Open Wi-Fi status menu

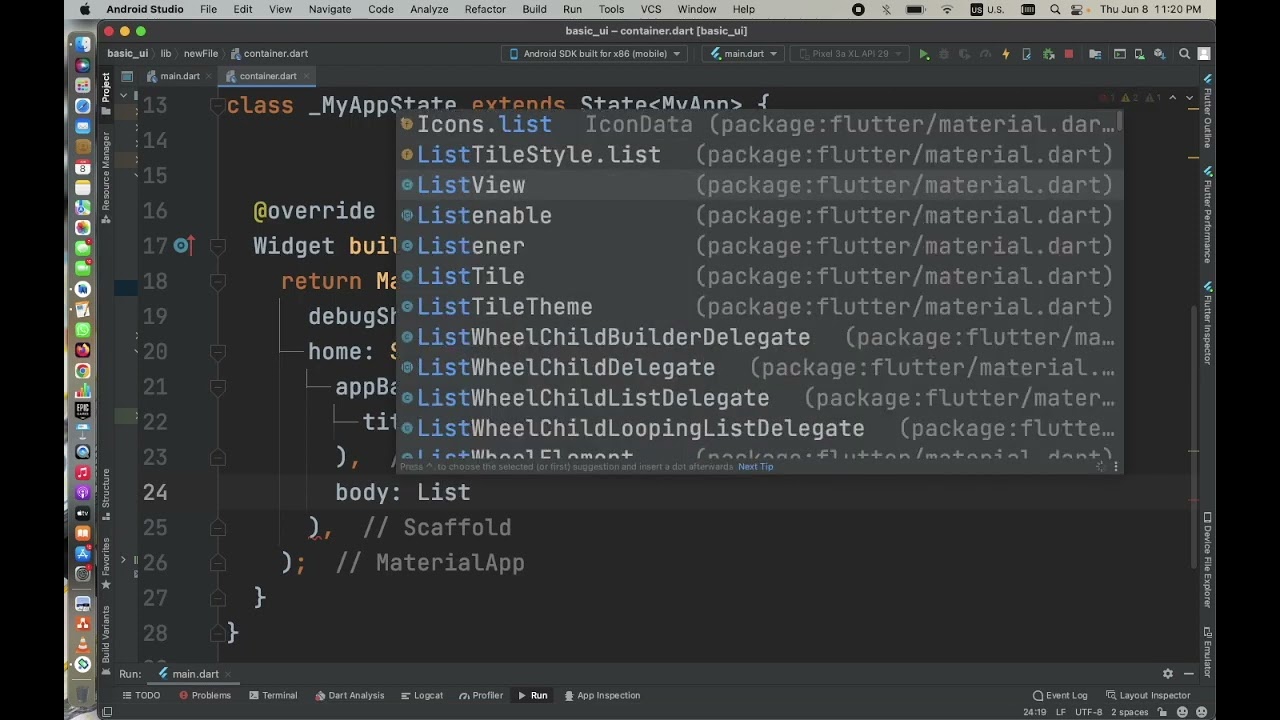pyautogui.click(x=947, y=9)
